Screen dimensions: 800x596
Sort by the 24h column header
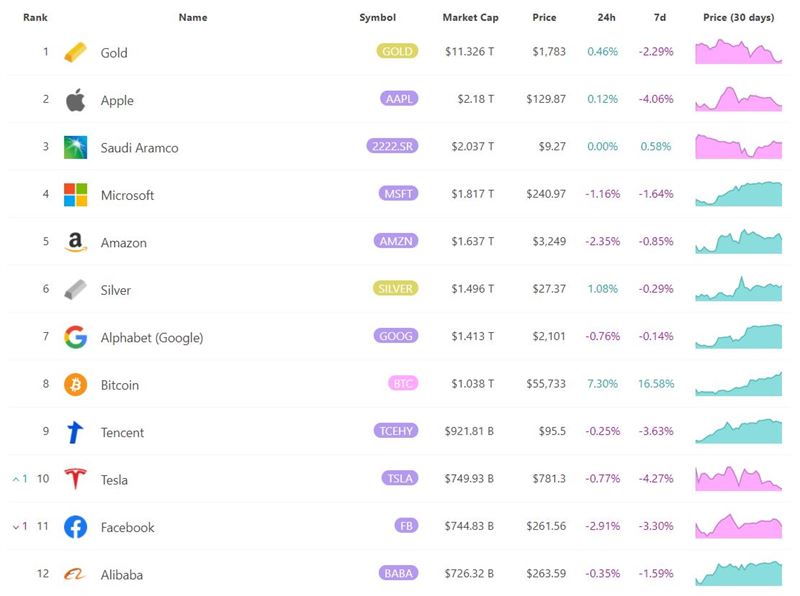click(607, 17)
